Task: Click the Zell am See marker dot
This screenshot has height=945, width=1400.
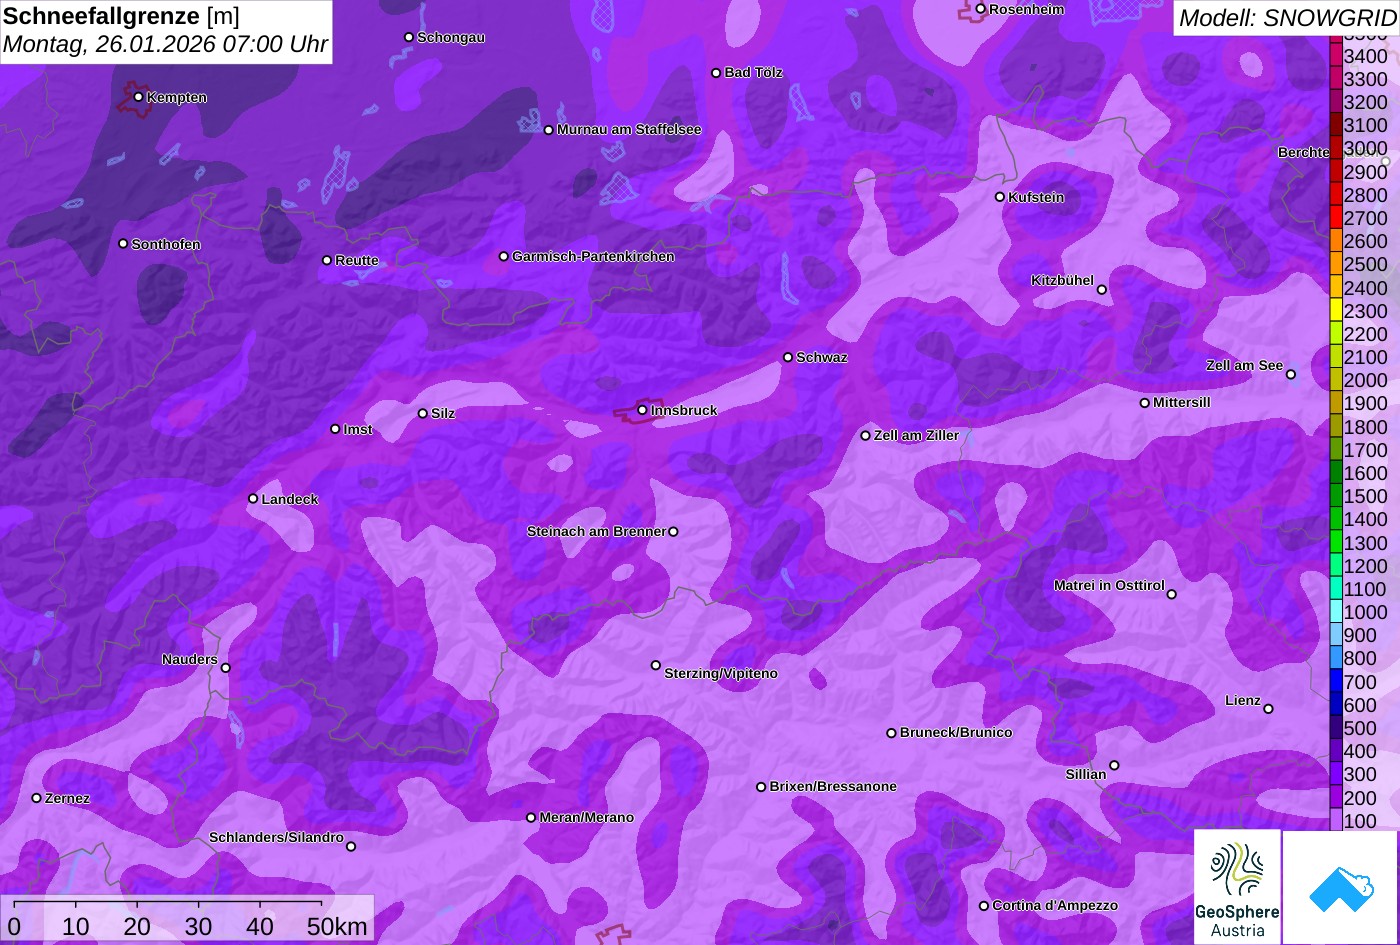Action: point(1291,375)
